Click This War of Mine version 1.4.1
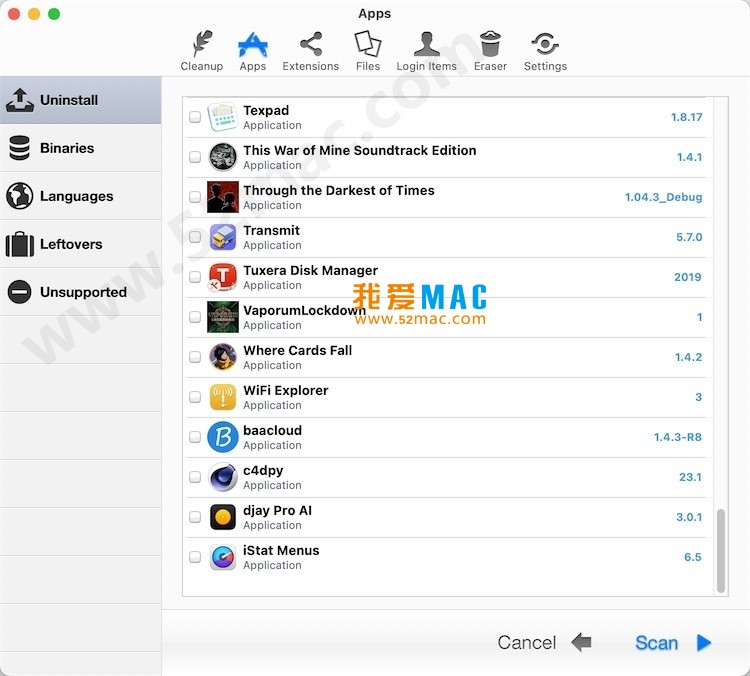 pos(689,157)
